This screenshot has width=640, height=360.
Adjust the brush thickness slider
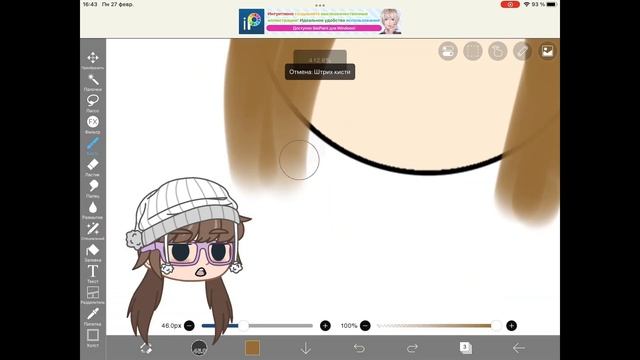(257, 326)
